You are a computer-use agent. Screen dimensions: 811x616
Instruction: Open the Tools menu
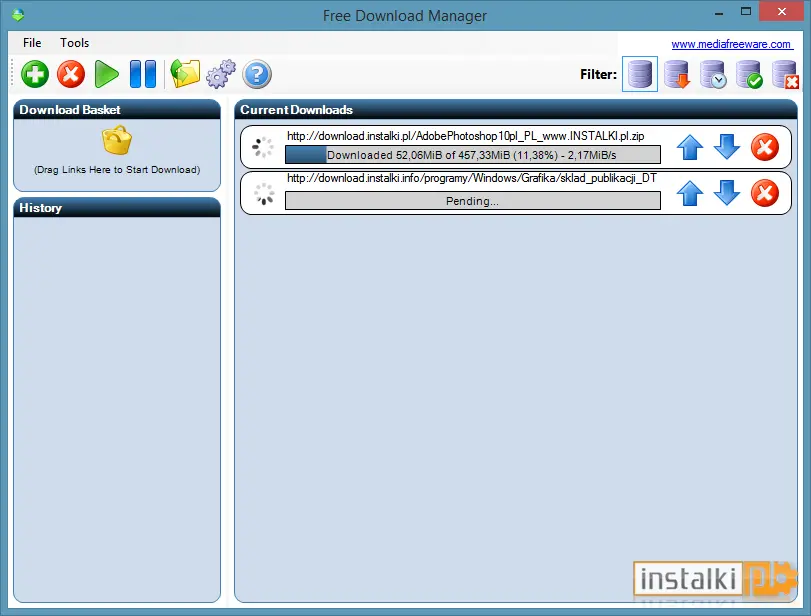[74, 43]
